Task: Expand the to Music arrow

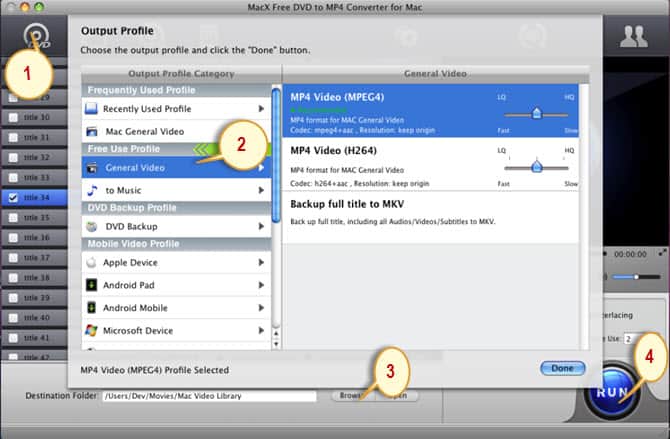Action: 261,190
